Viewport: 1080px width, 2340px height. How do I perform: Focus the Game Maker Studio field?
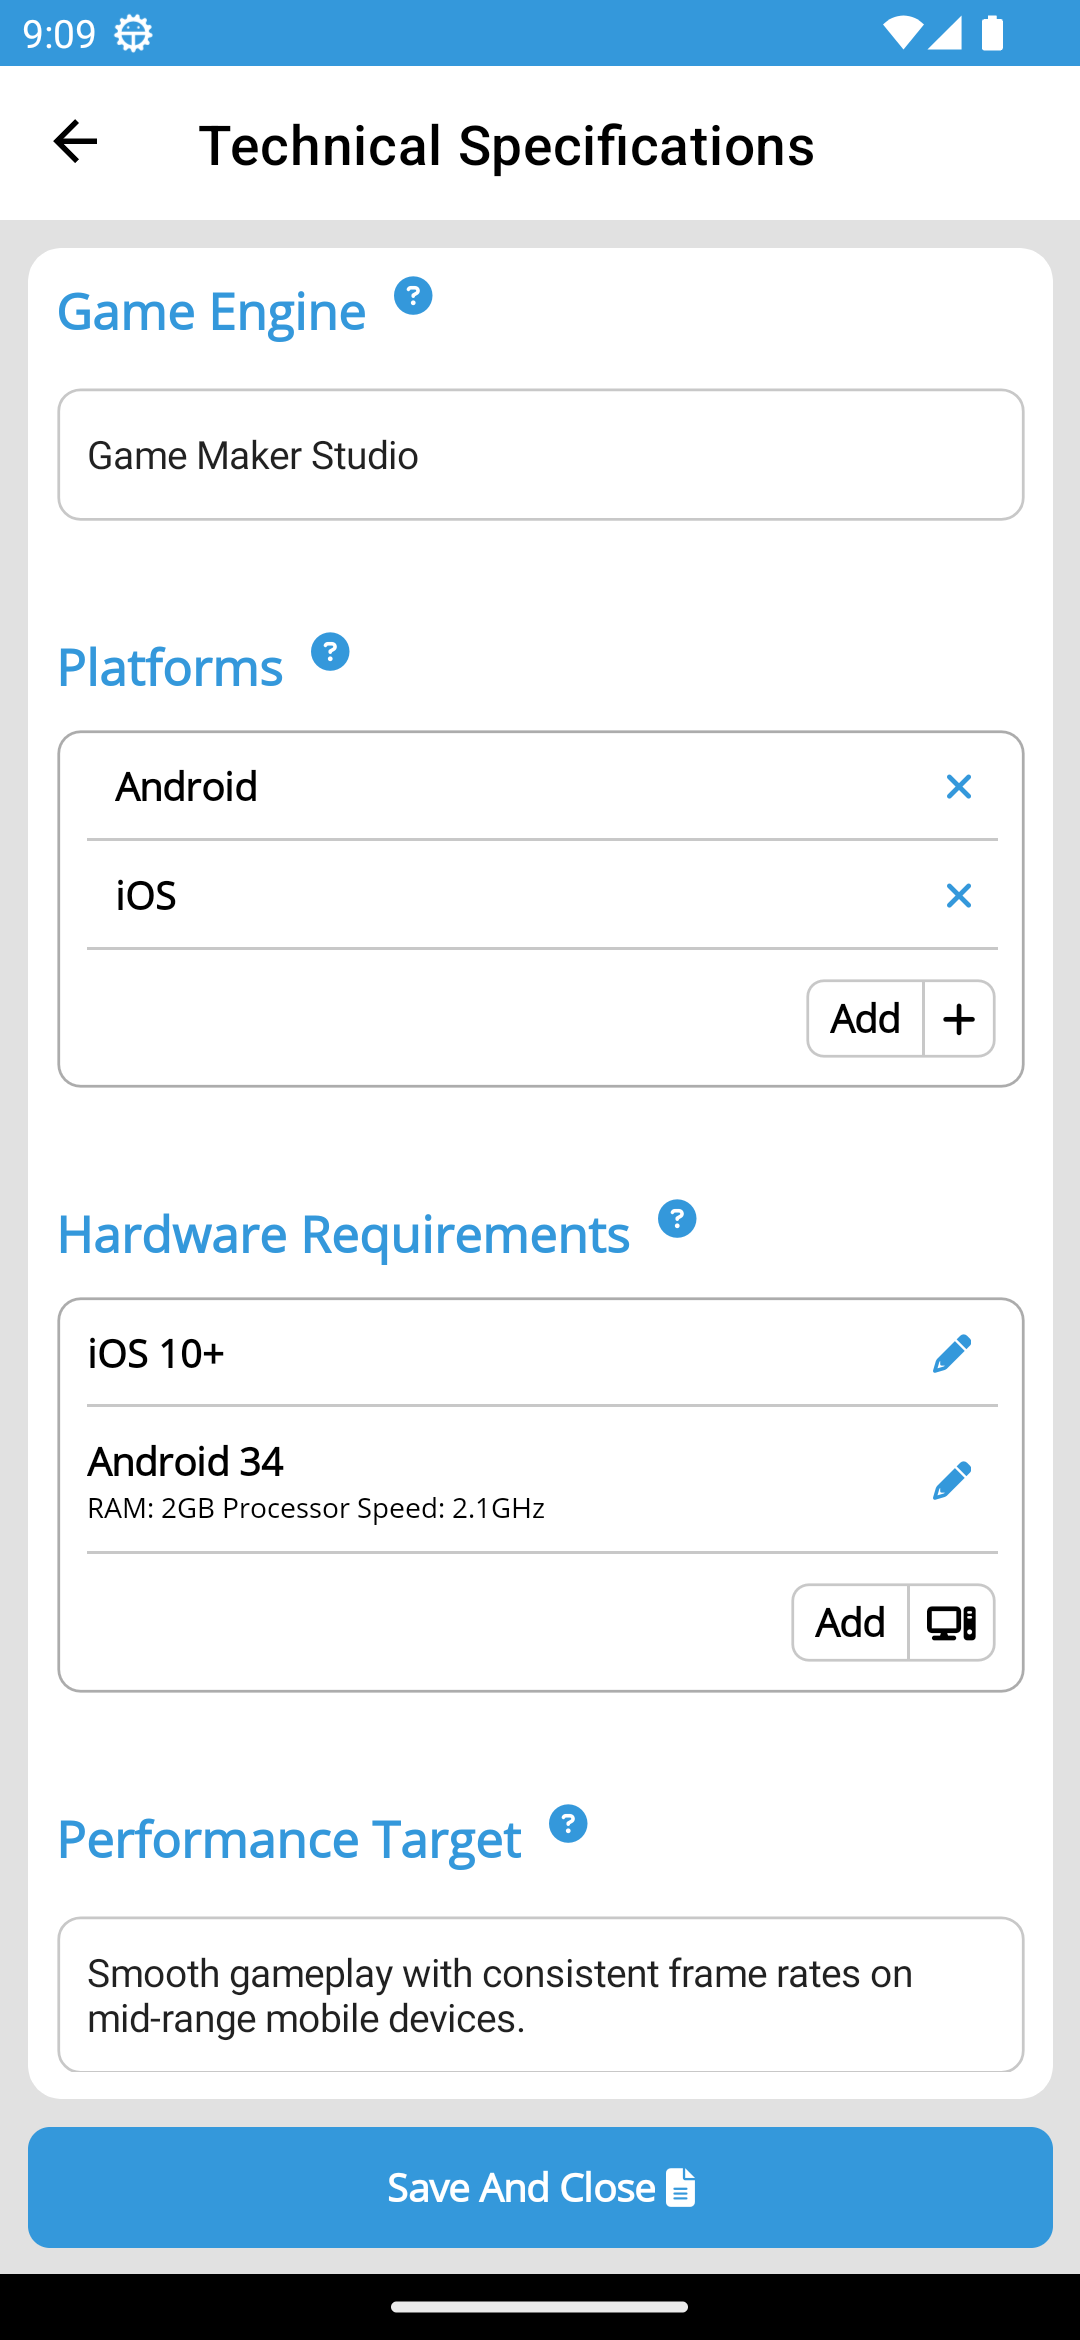point(540,455)
